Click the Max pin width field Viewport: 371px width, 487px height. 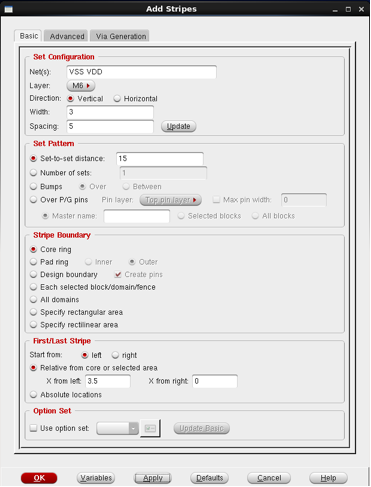[304, 200]
